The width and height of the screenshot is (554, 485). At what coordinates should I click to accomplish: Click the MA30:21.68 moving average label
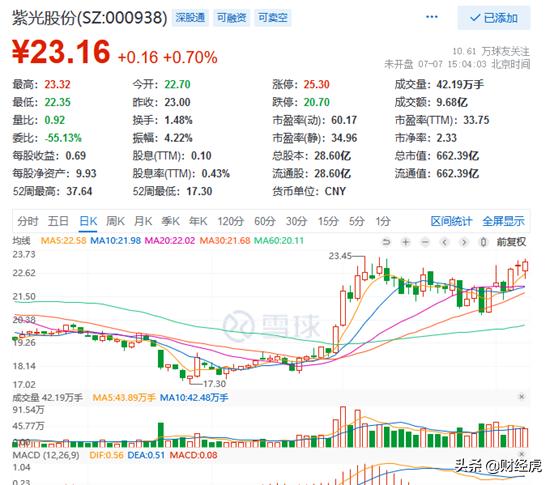coord(225,241)
